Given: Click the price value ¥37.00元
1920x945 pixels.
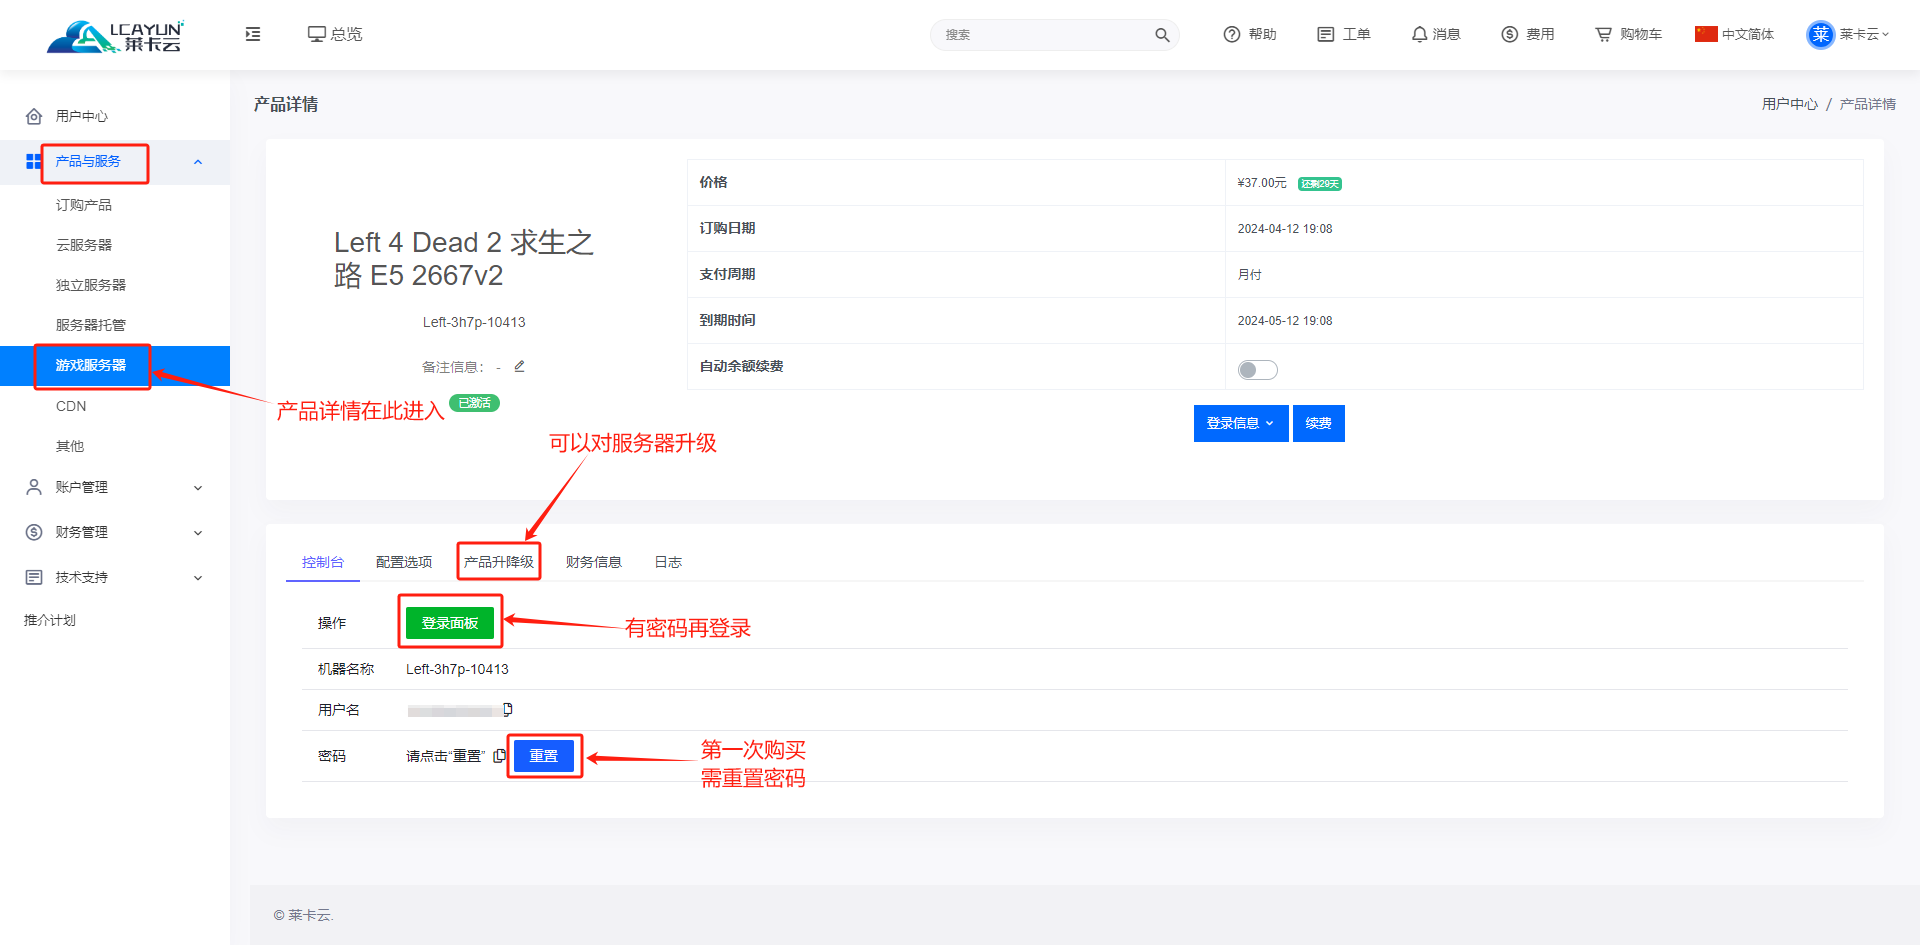Looking at the screenshot, I should [1262, 183].
